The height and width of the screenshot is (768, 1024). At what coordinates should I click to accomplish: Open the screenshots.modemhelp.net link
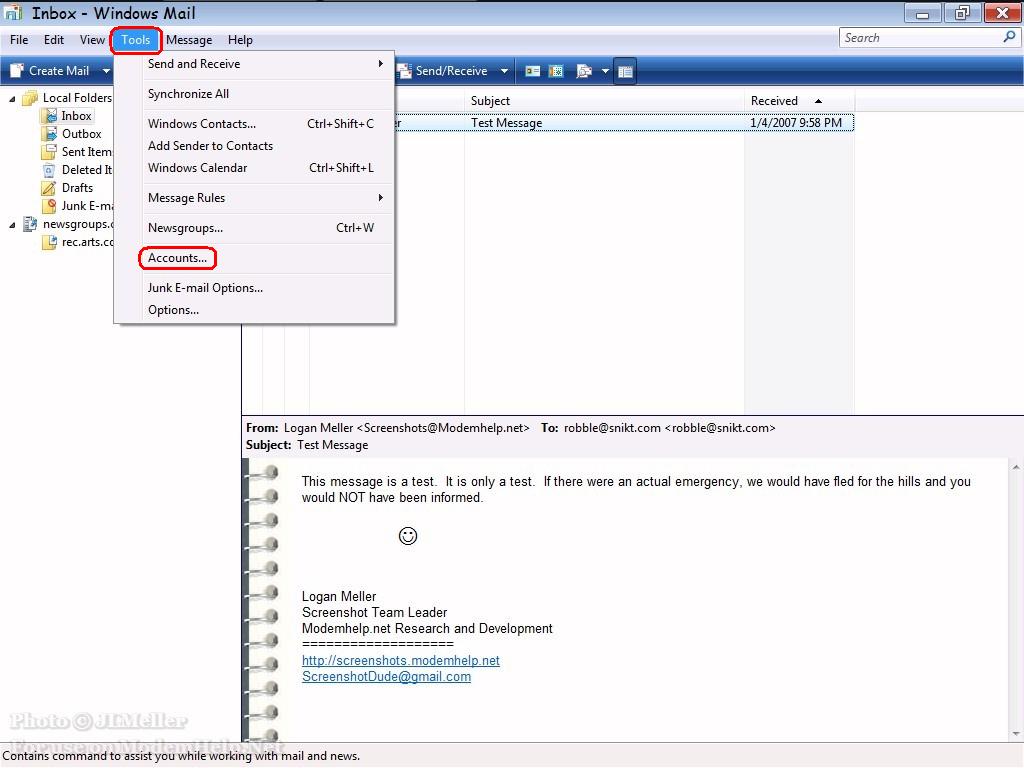pos(400,660)
